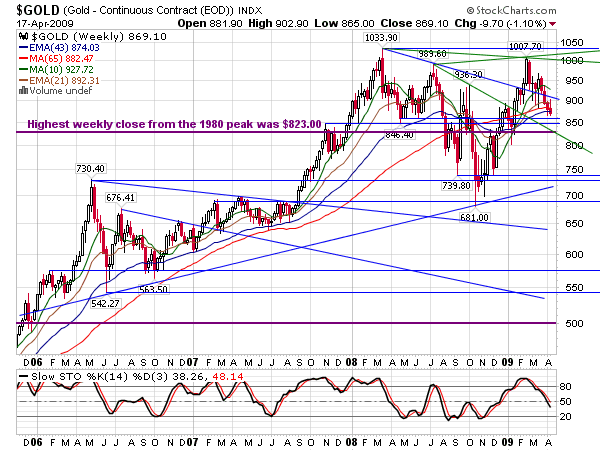Click the 1033.90 peak price label
This screenshot has width=600, height=451.
[x=381, y=38]
